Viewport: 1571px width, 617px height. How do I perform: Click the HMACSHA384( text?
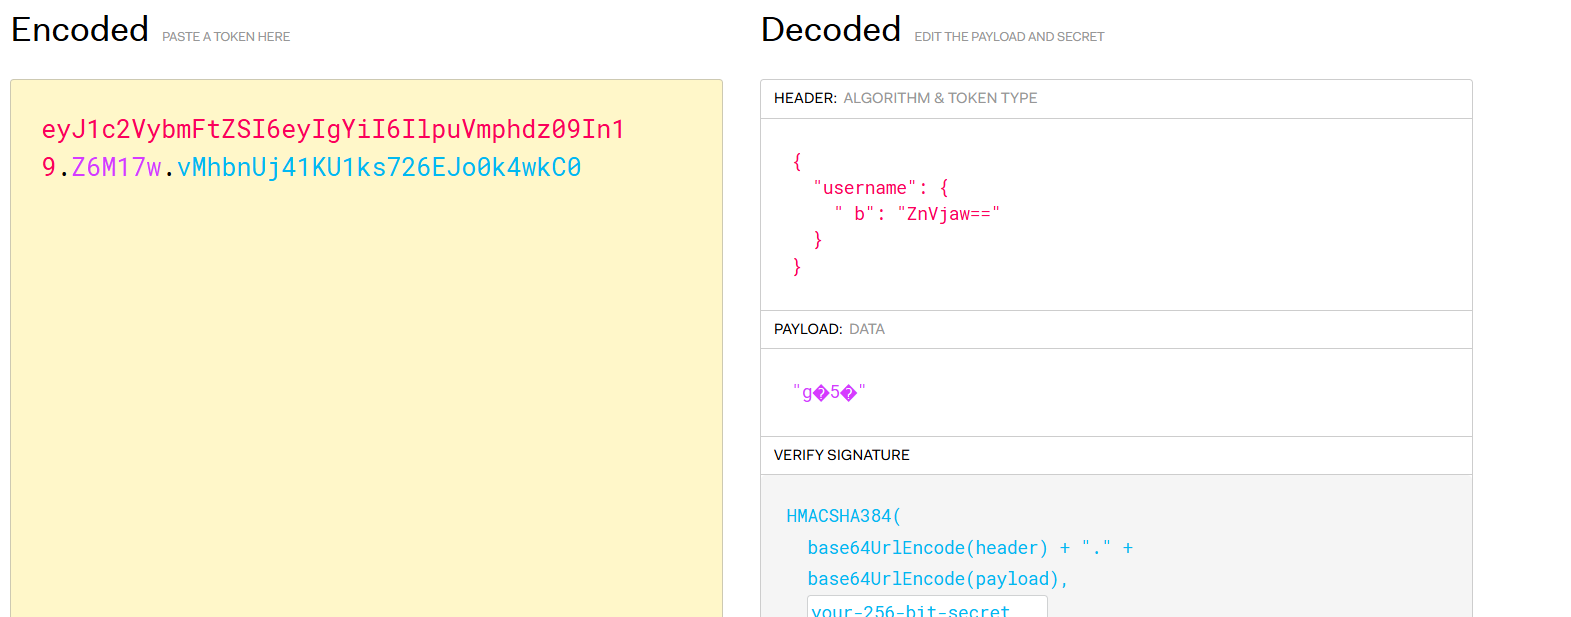(x=844, y=516)
